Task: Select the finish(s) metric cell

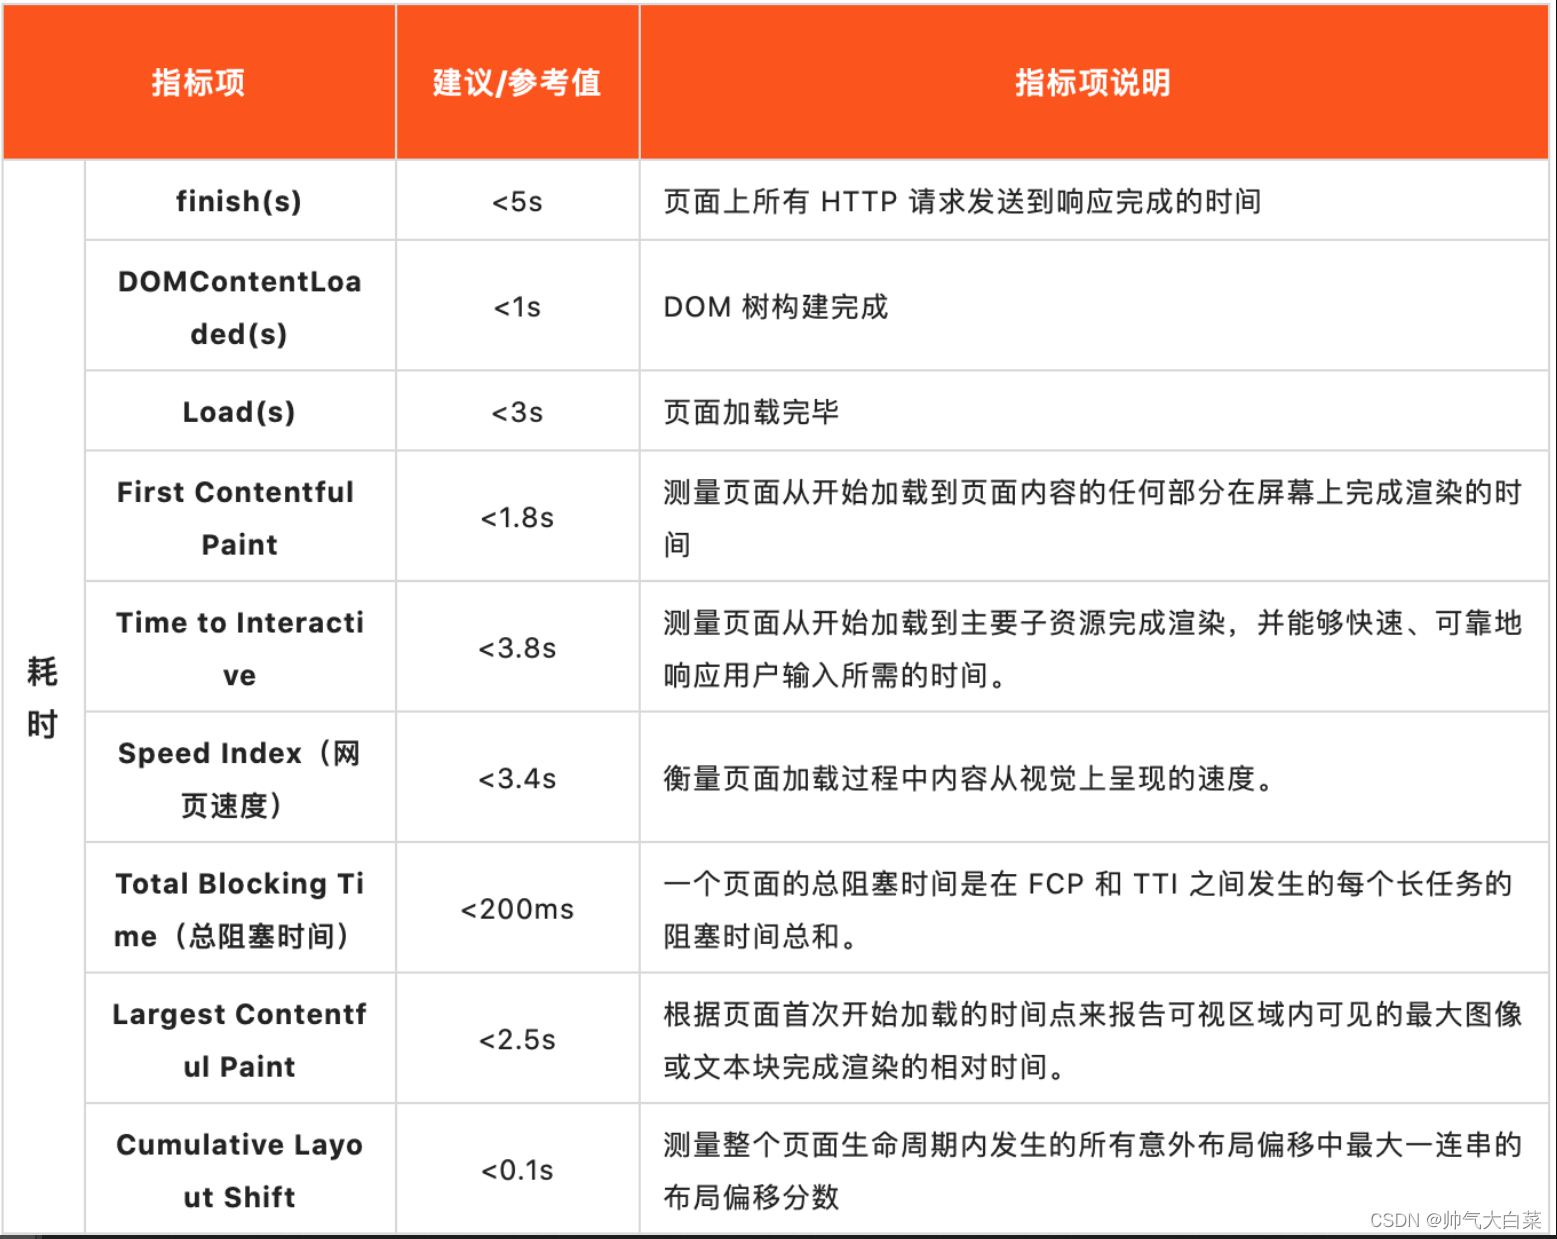Action: point(239,201)
